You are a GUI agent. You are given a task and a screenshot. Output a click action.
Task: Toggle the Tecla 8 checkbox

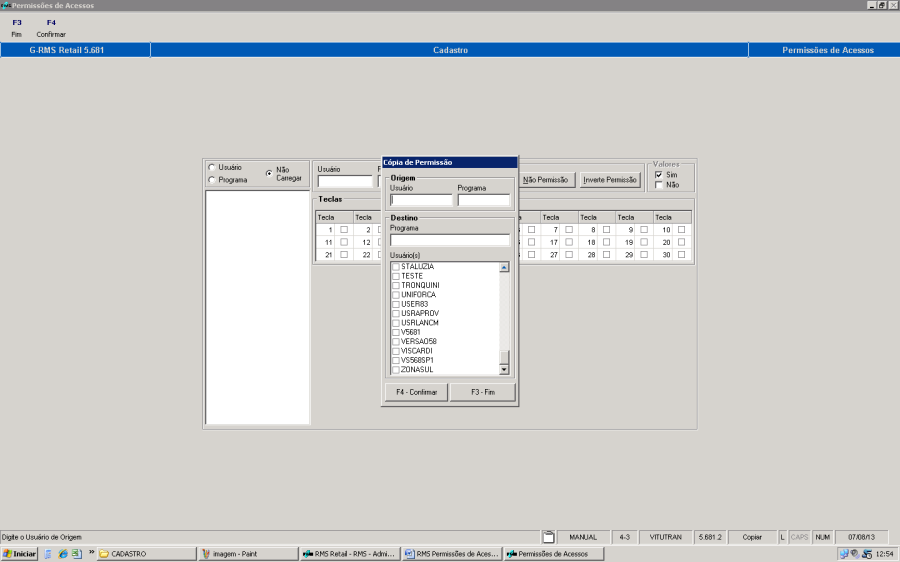606,230
